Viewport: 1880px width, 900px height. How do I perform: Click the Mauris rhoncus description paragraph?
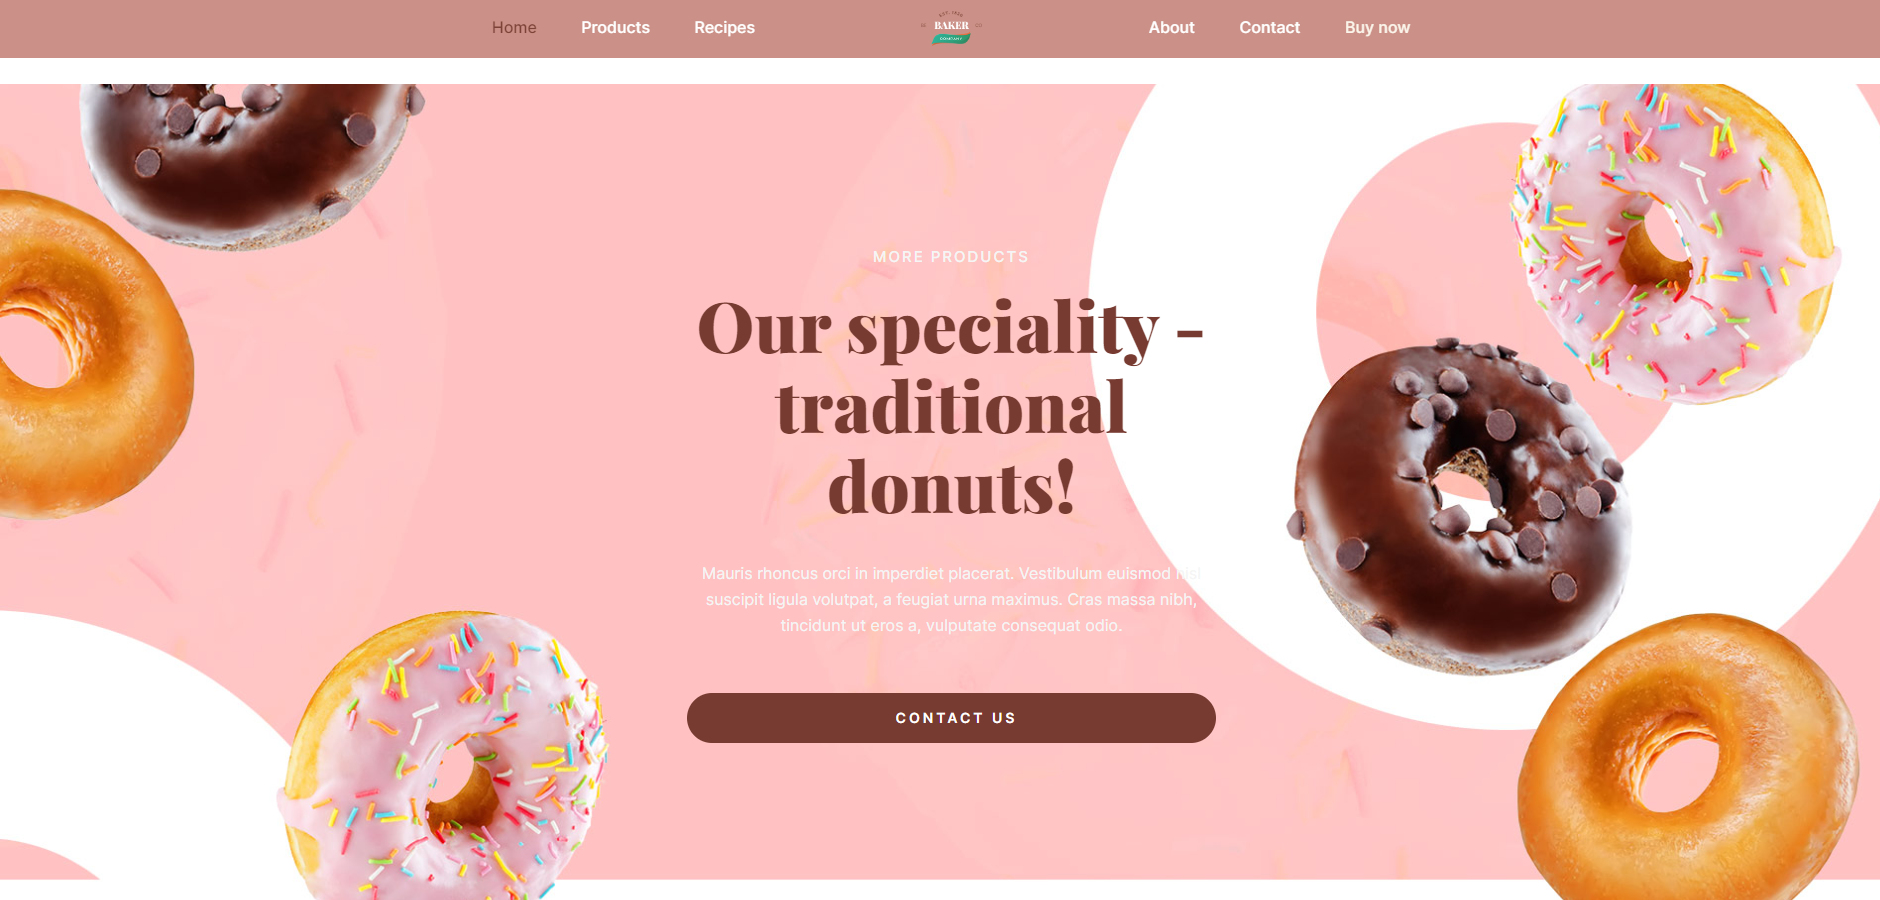(x=951, y=599)
